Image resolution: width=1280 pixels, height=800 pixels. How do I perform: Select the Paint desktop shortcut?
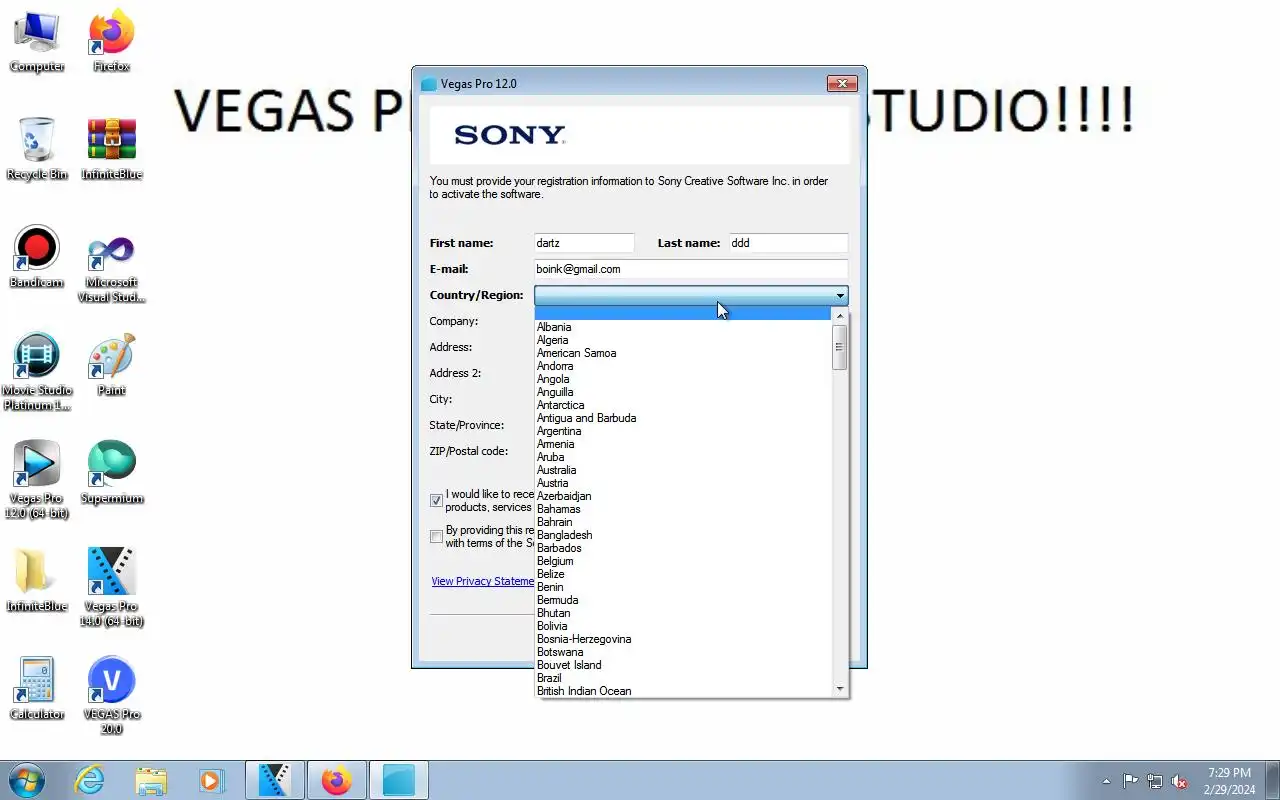pyautogui.click(x=111, y=366)
